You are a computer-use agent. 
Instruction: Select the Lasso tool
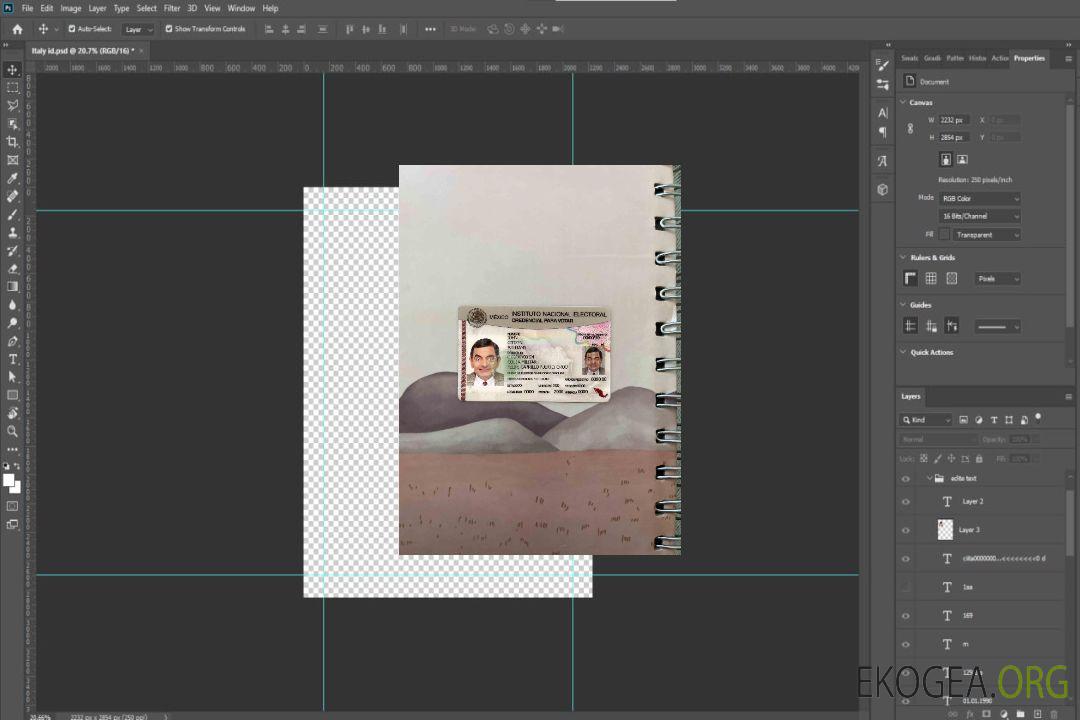point(13,105)
